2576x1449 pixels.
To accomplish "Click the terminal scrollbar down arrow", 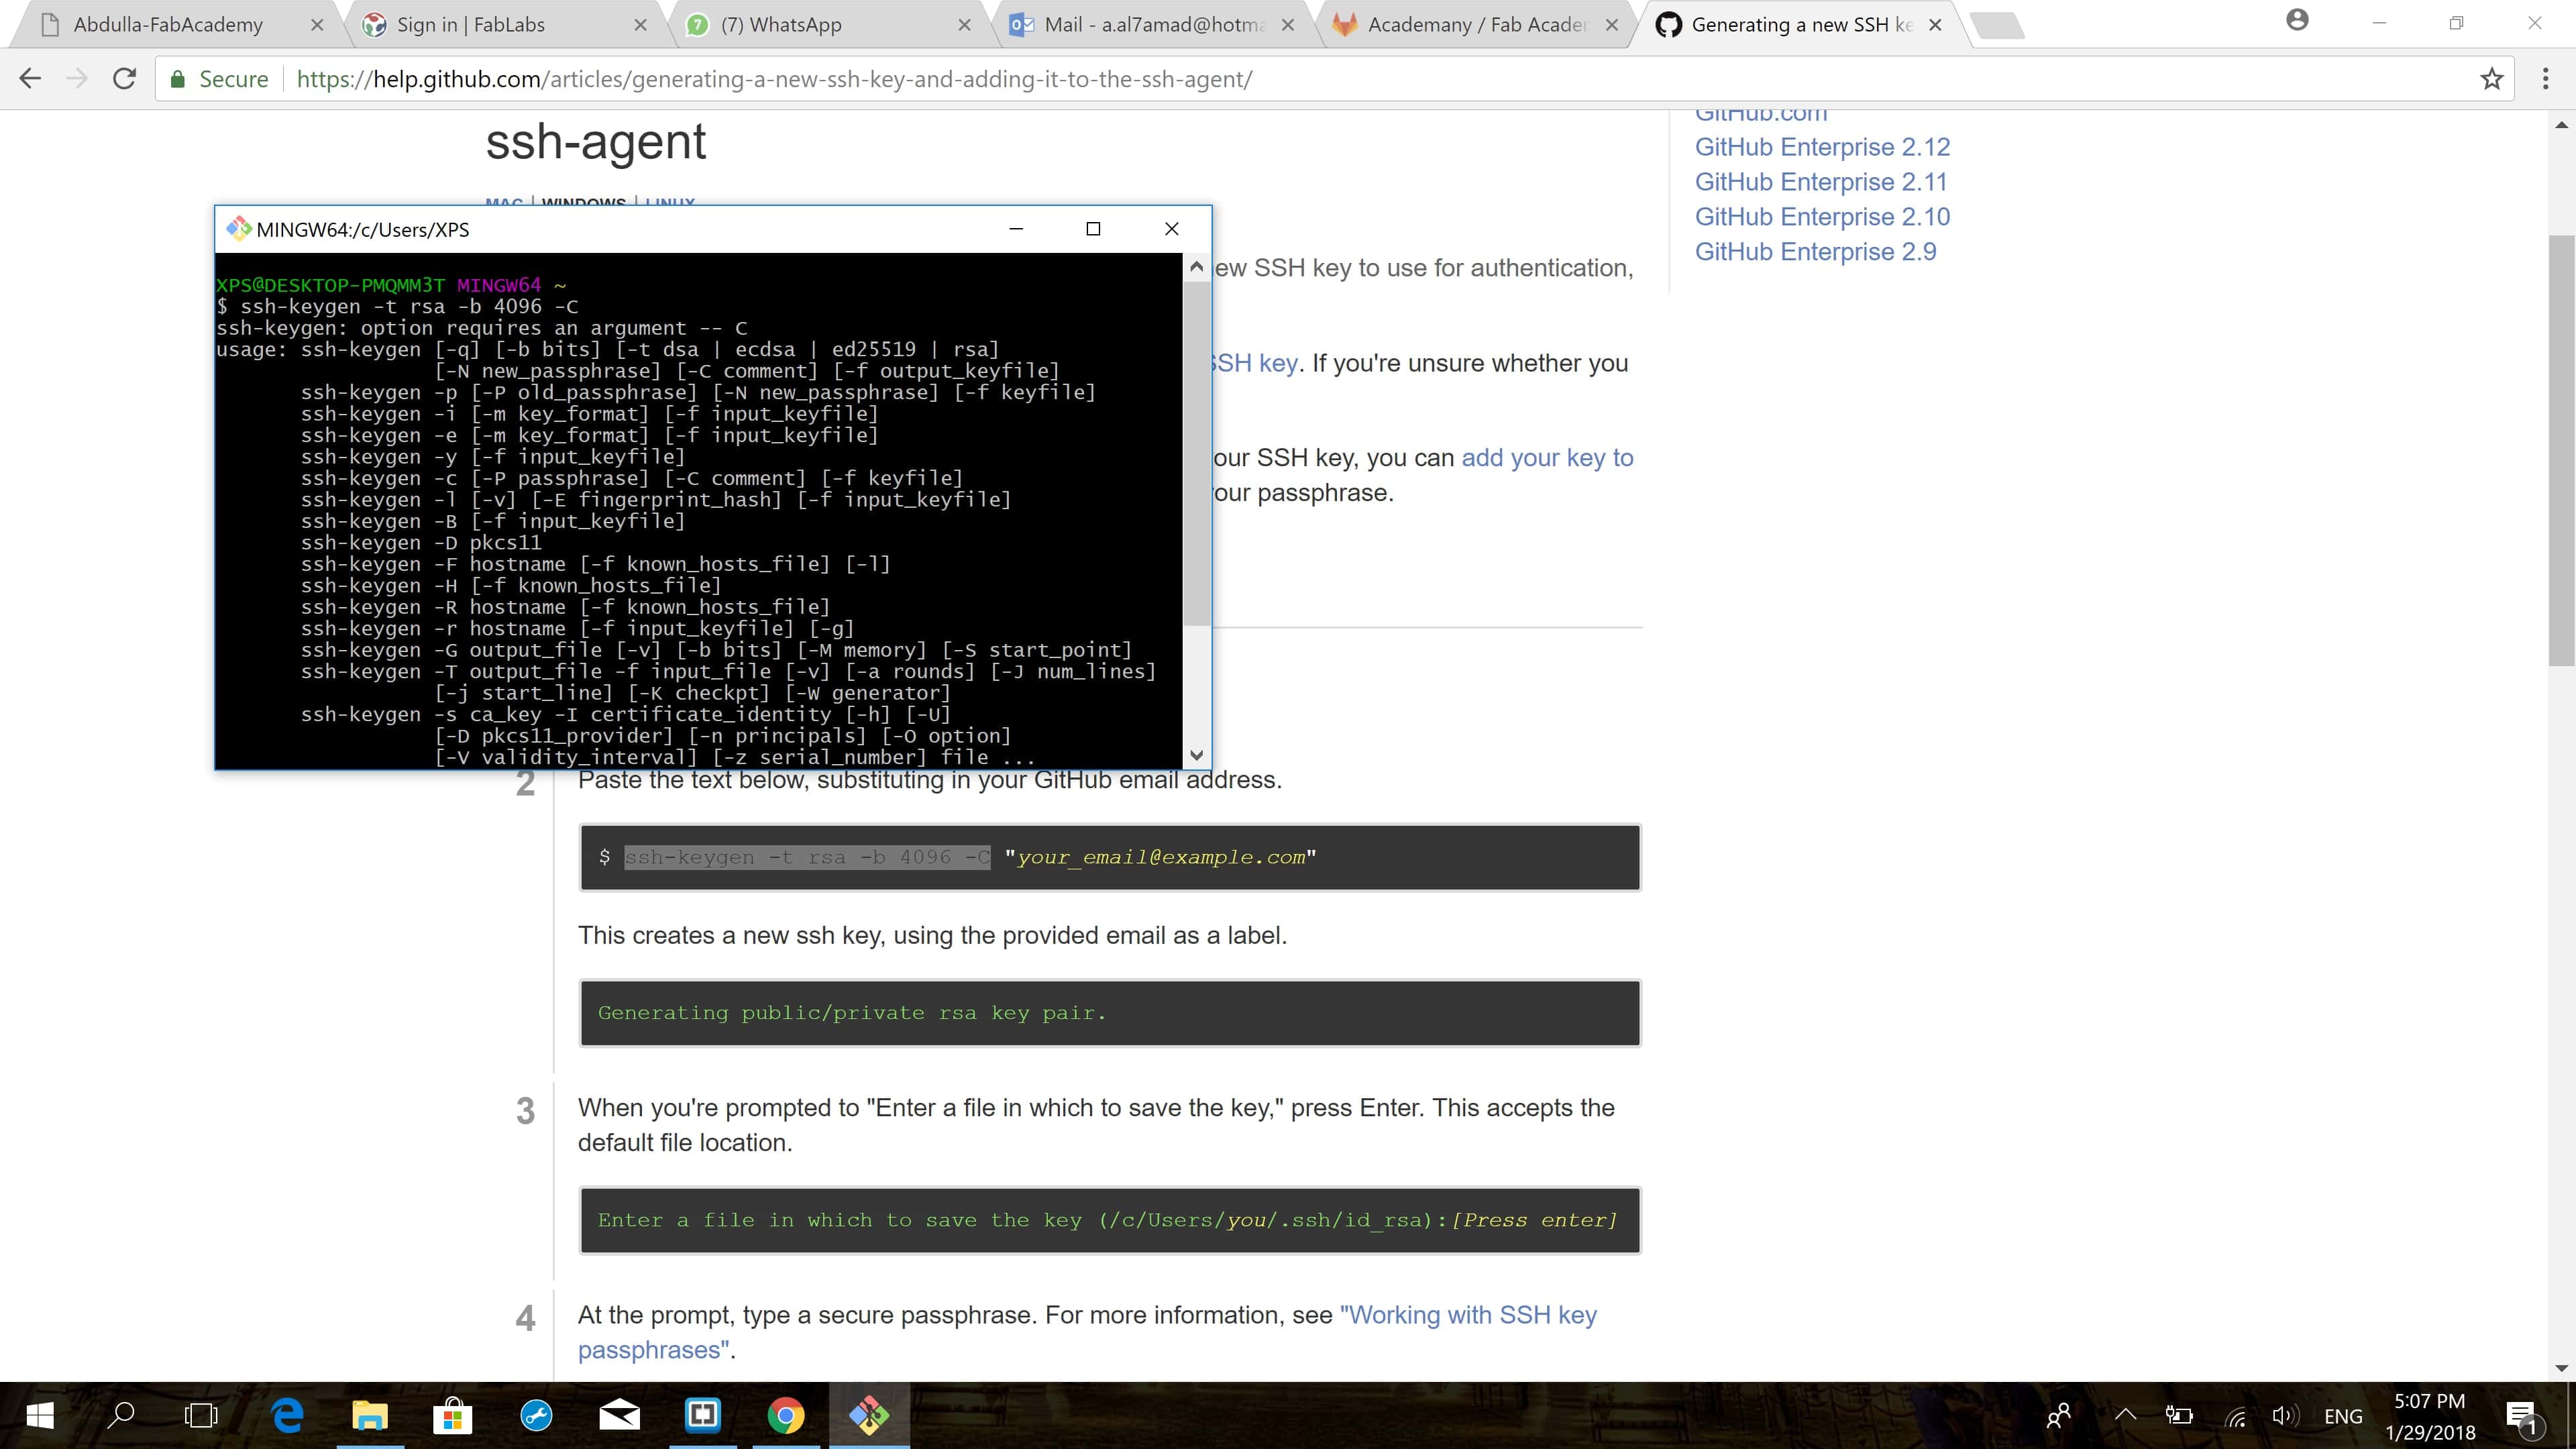I will 1196,755.
